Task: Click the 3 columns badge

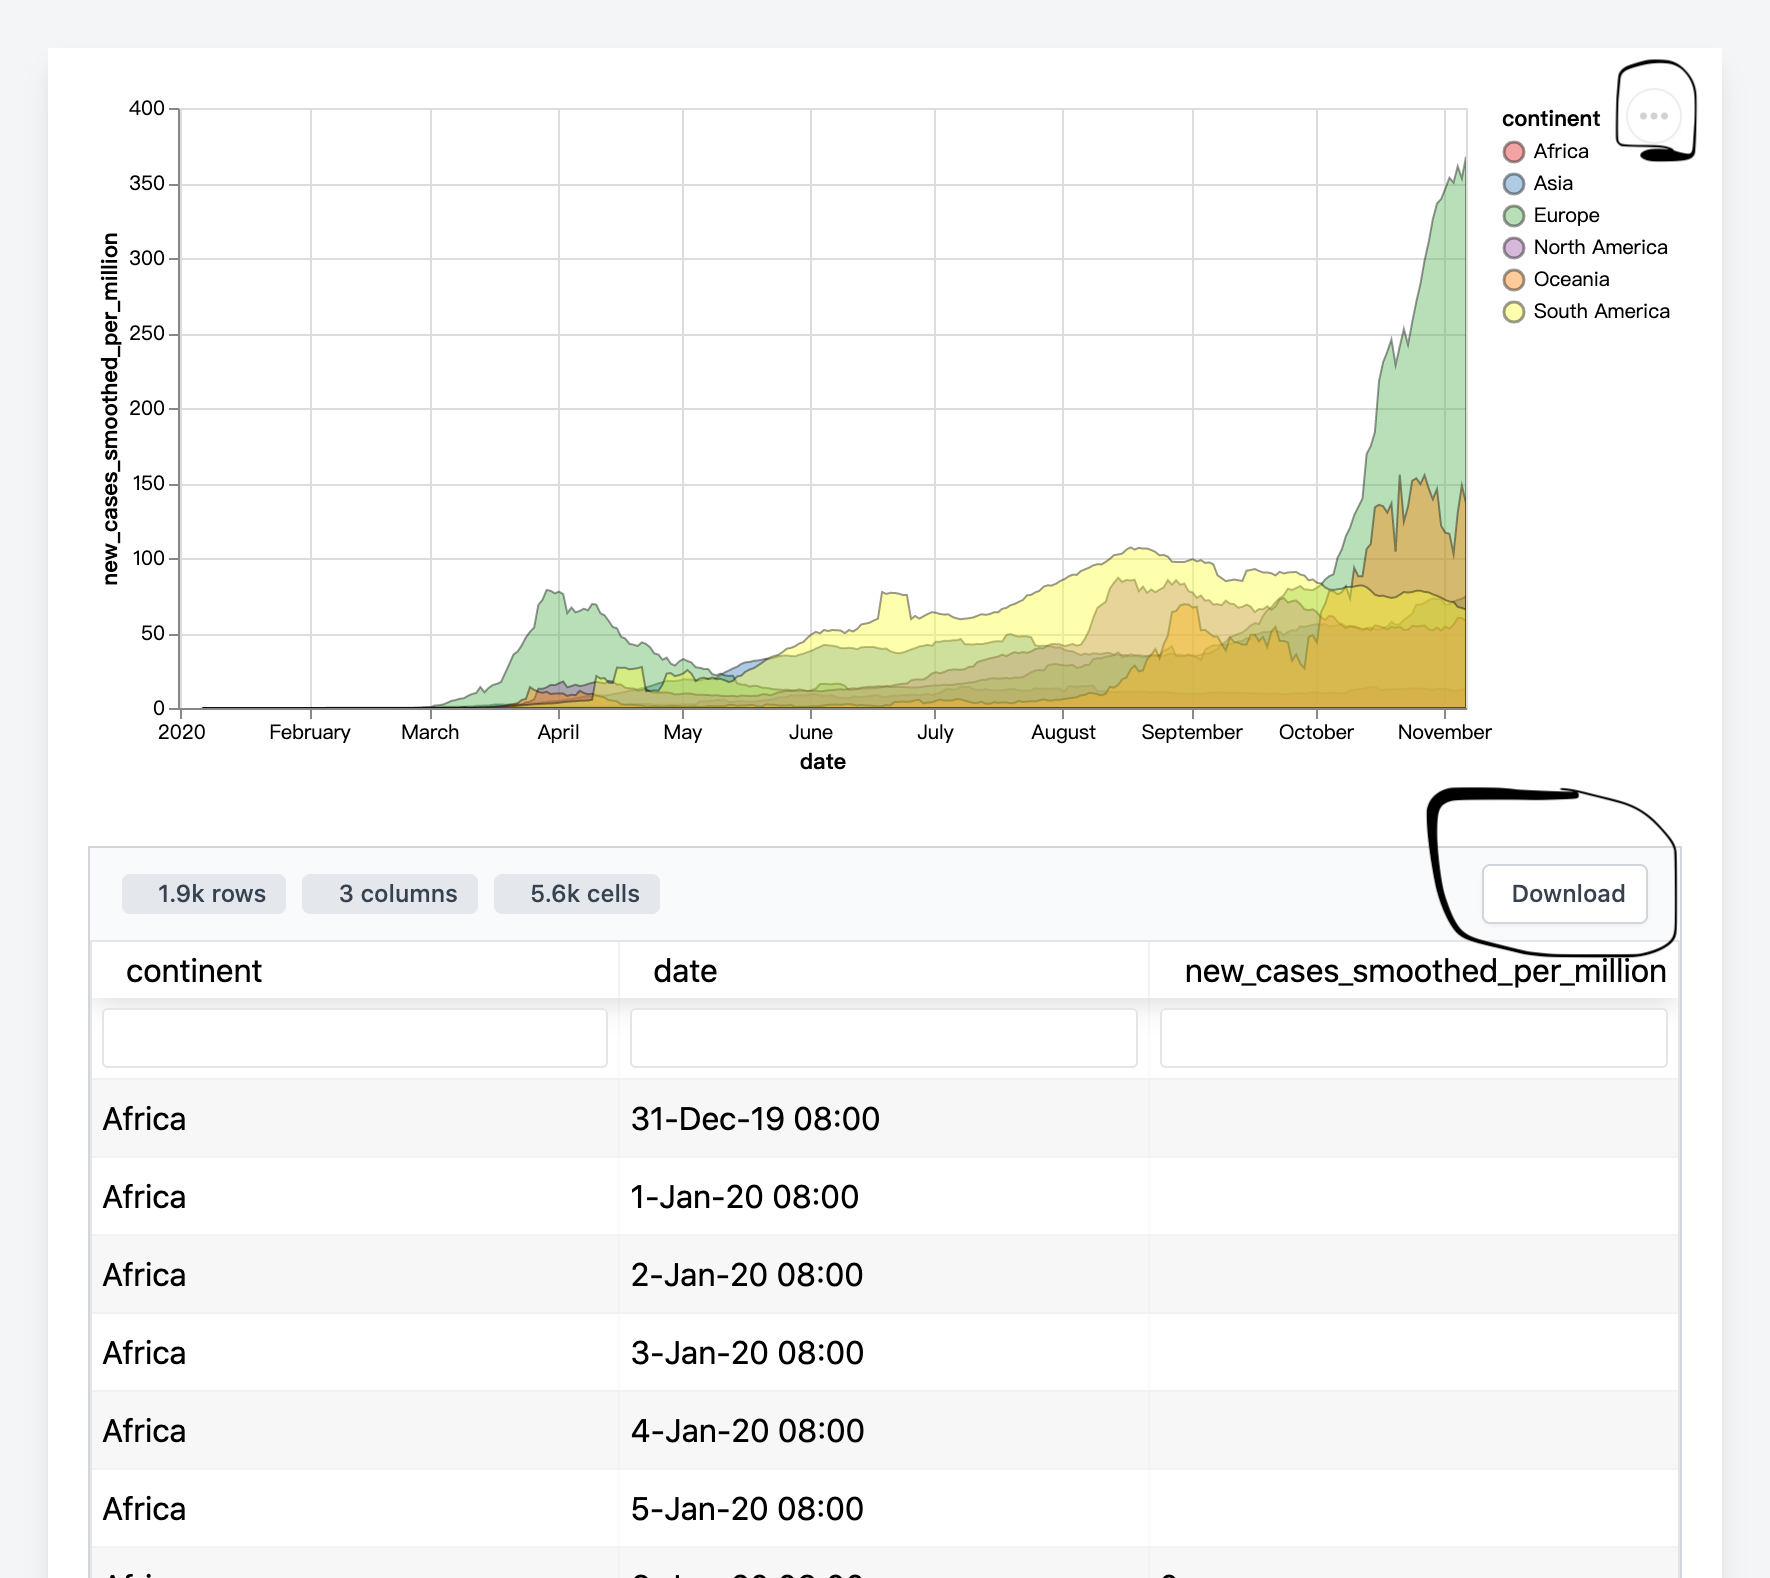Action: point(390,894)
